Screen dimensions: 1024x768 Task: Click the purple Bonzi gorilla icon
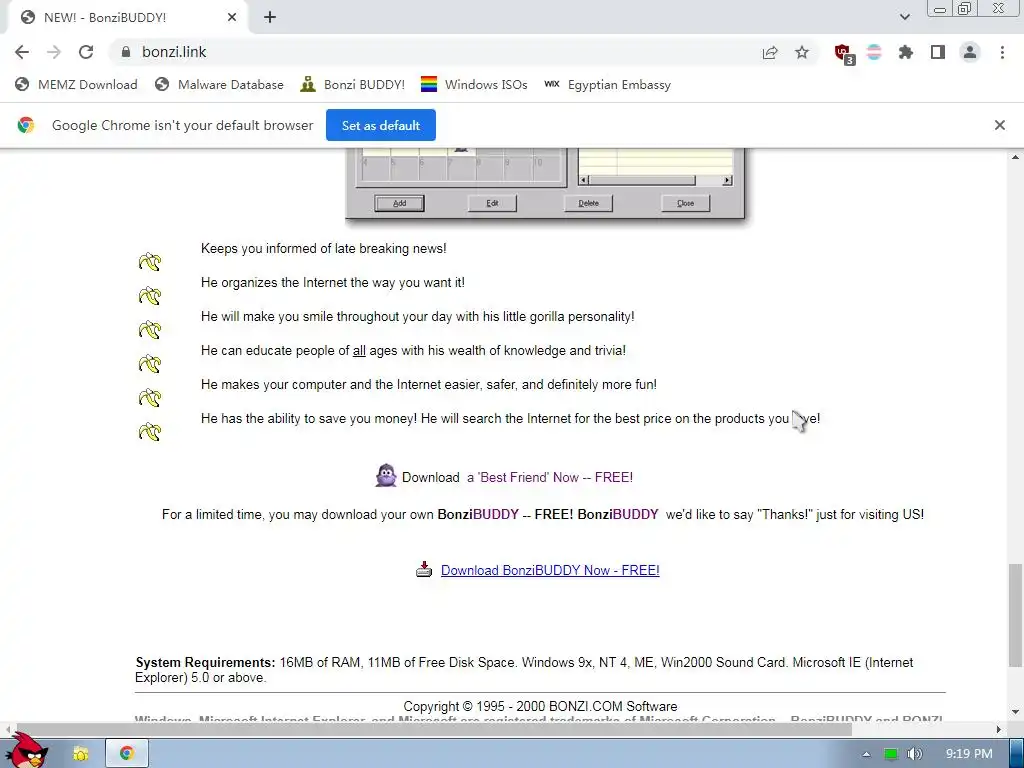pos(386,475)
